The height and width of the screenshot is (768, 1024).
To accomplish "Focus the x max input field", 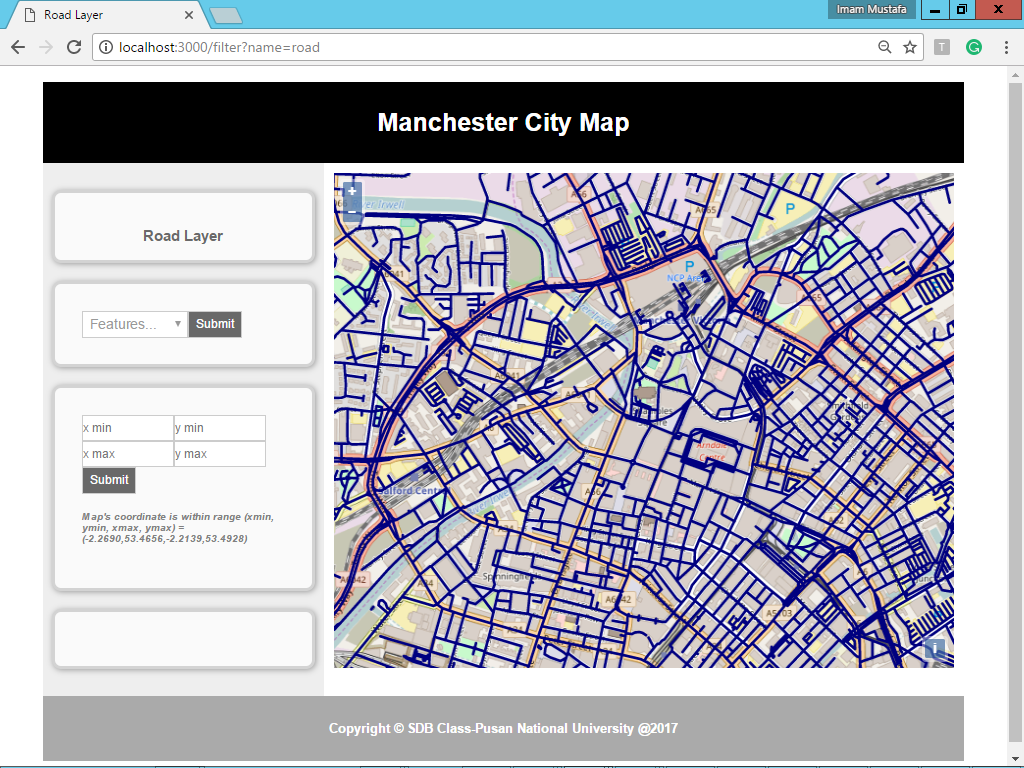I will coord(128,454).
